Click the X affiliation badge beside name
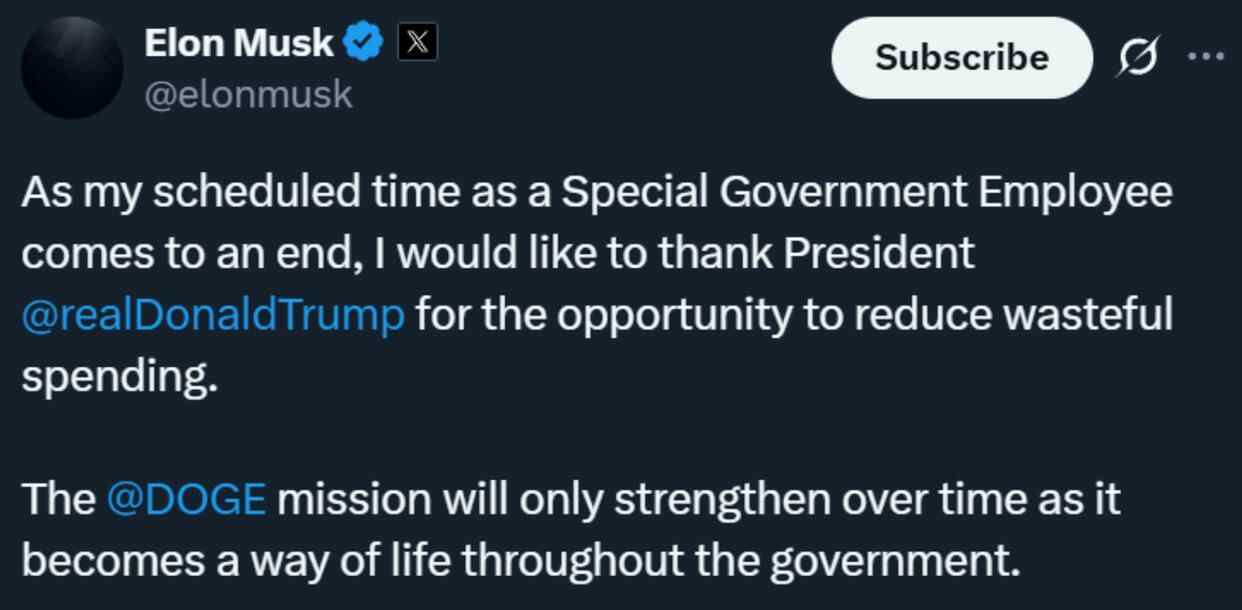 [x=417, y=43]
